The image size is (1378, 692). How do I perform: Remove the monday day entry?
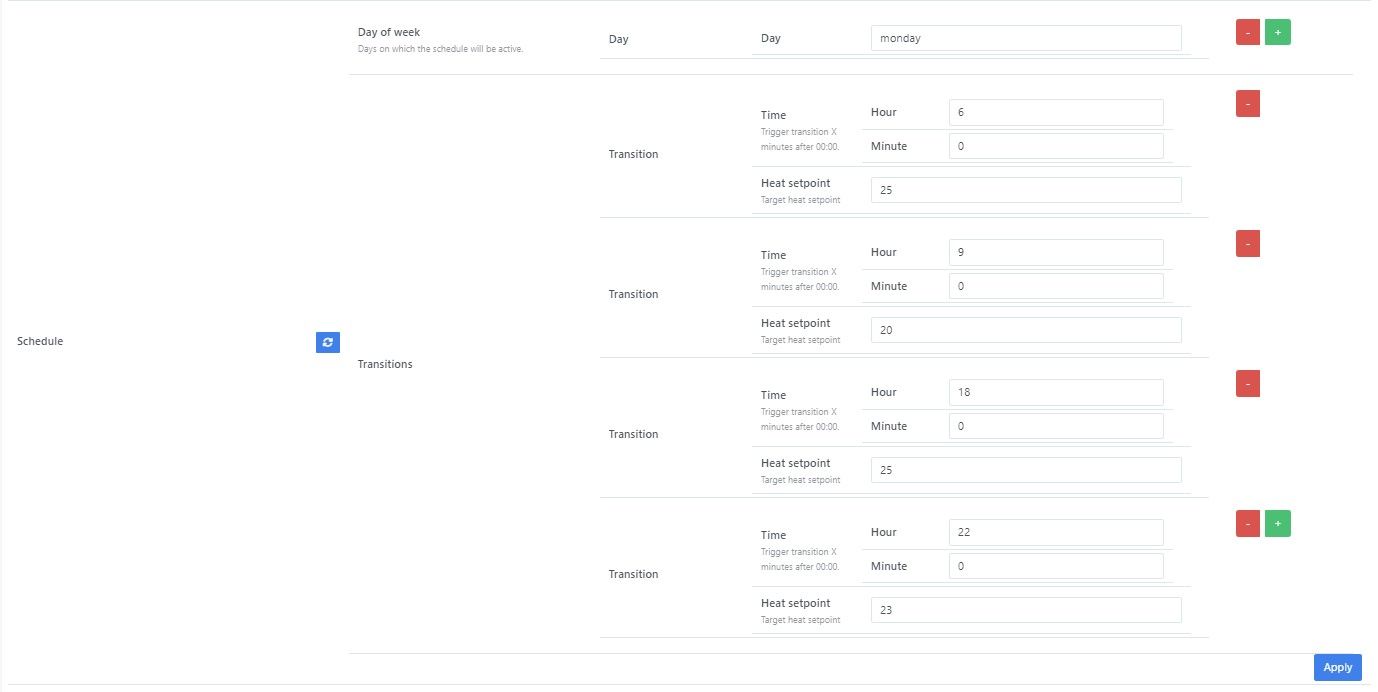pos(1247,33)
